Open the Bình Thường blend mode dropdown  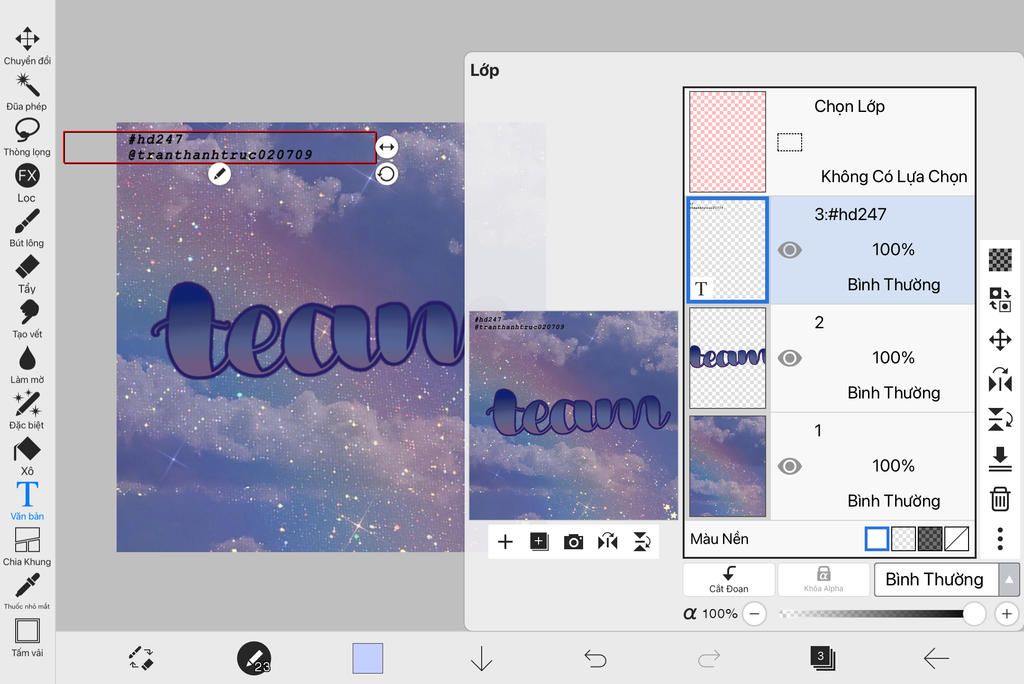click(945, 580)
